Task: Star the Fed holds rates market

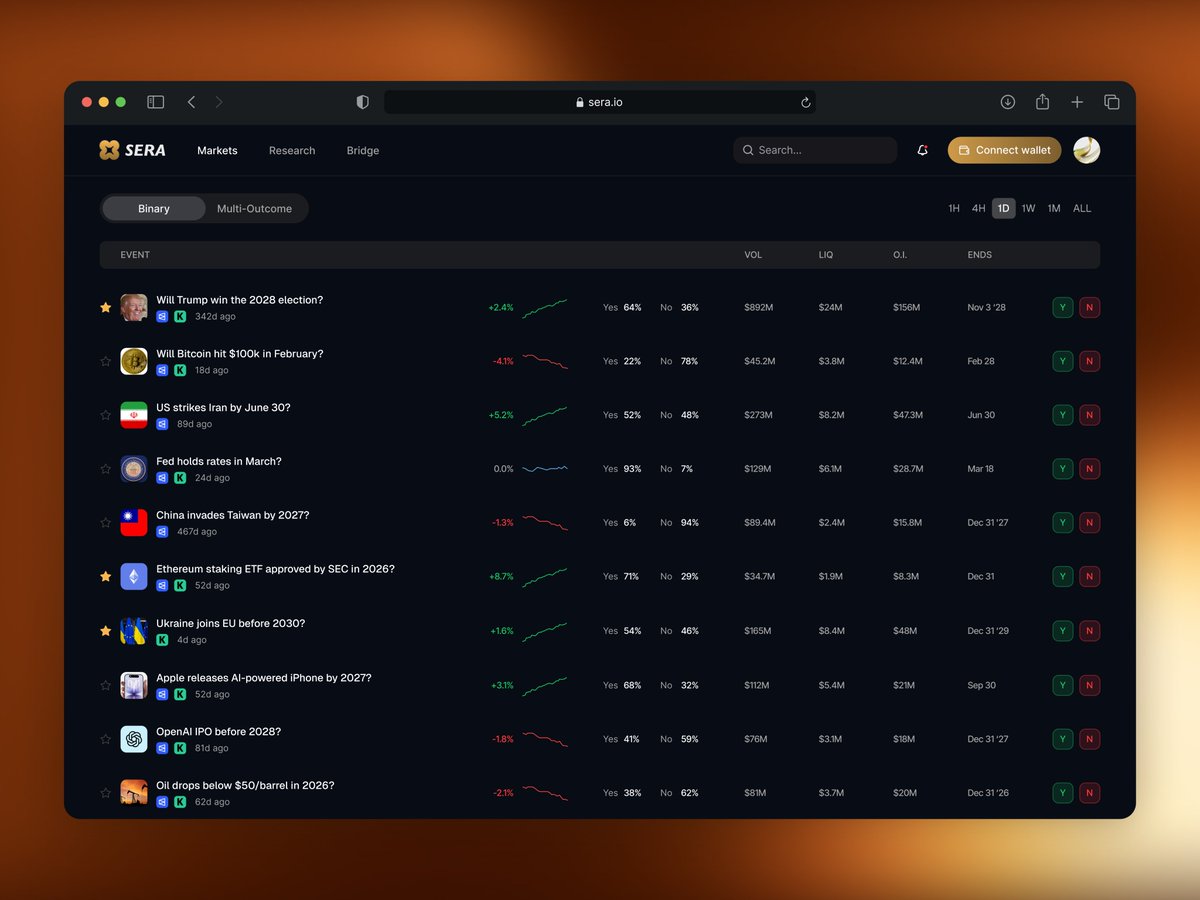Action: [x=105, y=469]
